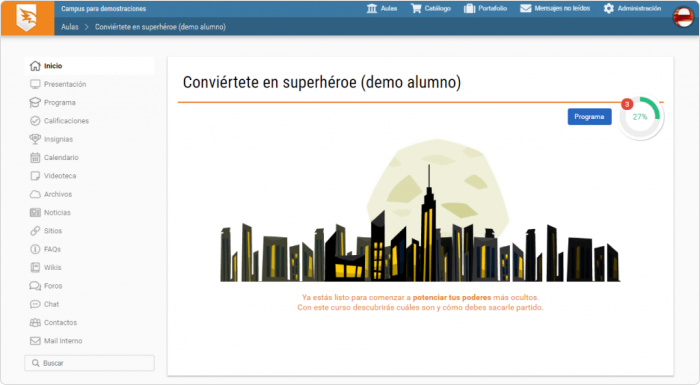Click the red notification badge 3
Image resolution: width=700 pixels, height=385 pixels.
(627, 104)
